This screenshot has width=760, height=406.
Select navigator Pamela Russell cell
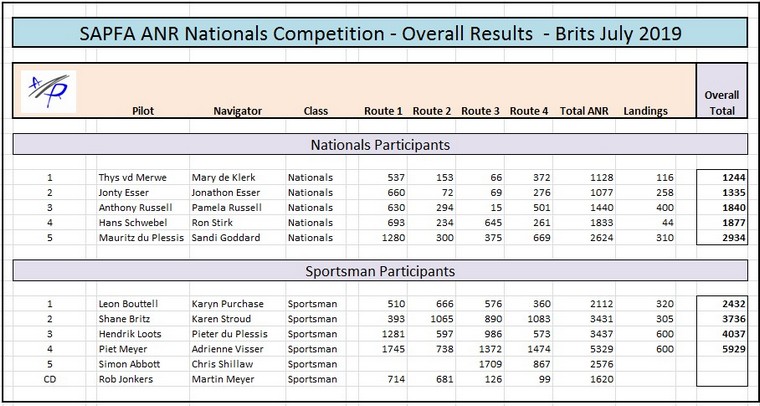coord(227,208)
